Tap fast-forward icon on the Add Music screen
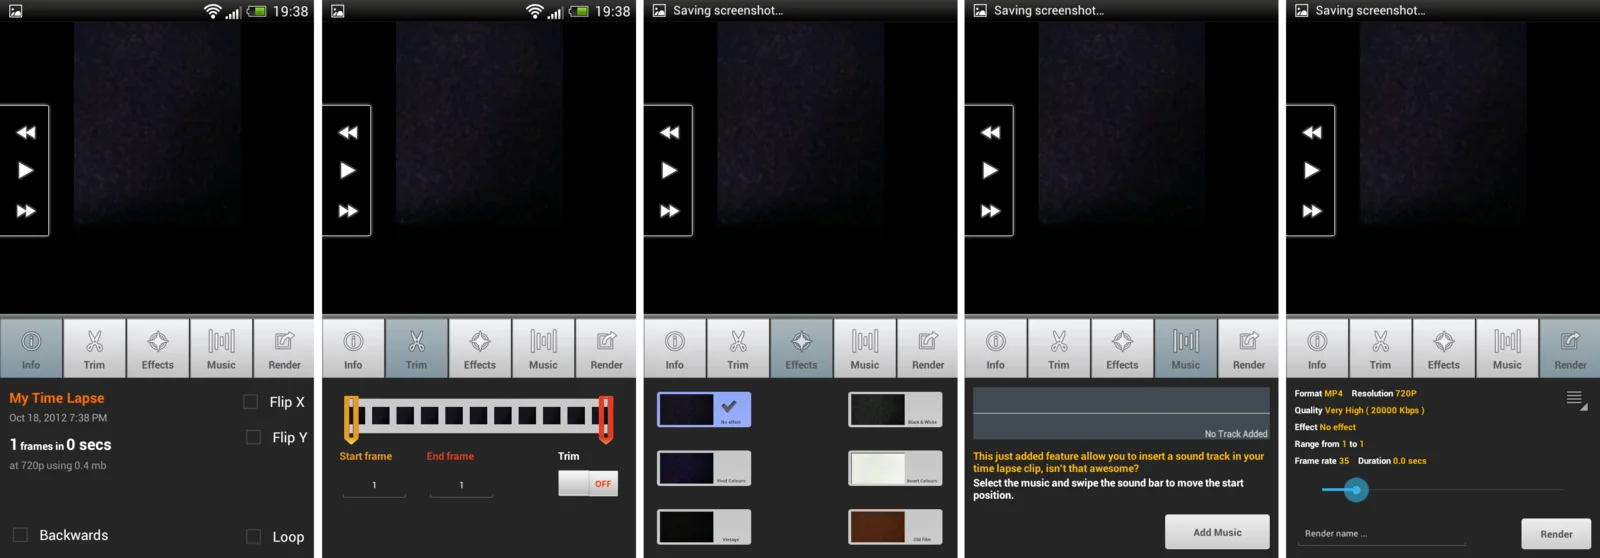 [990, 211]
